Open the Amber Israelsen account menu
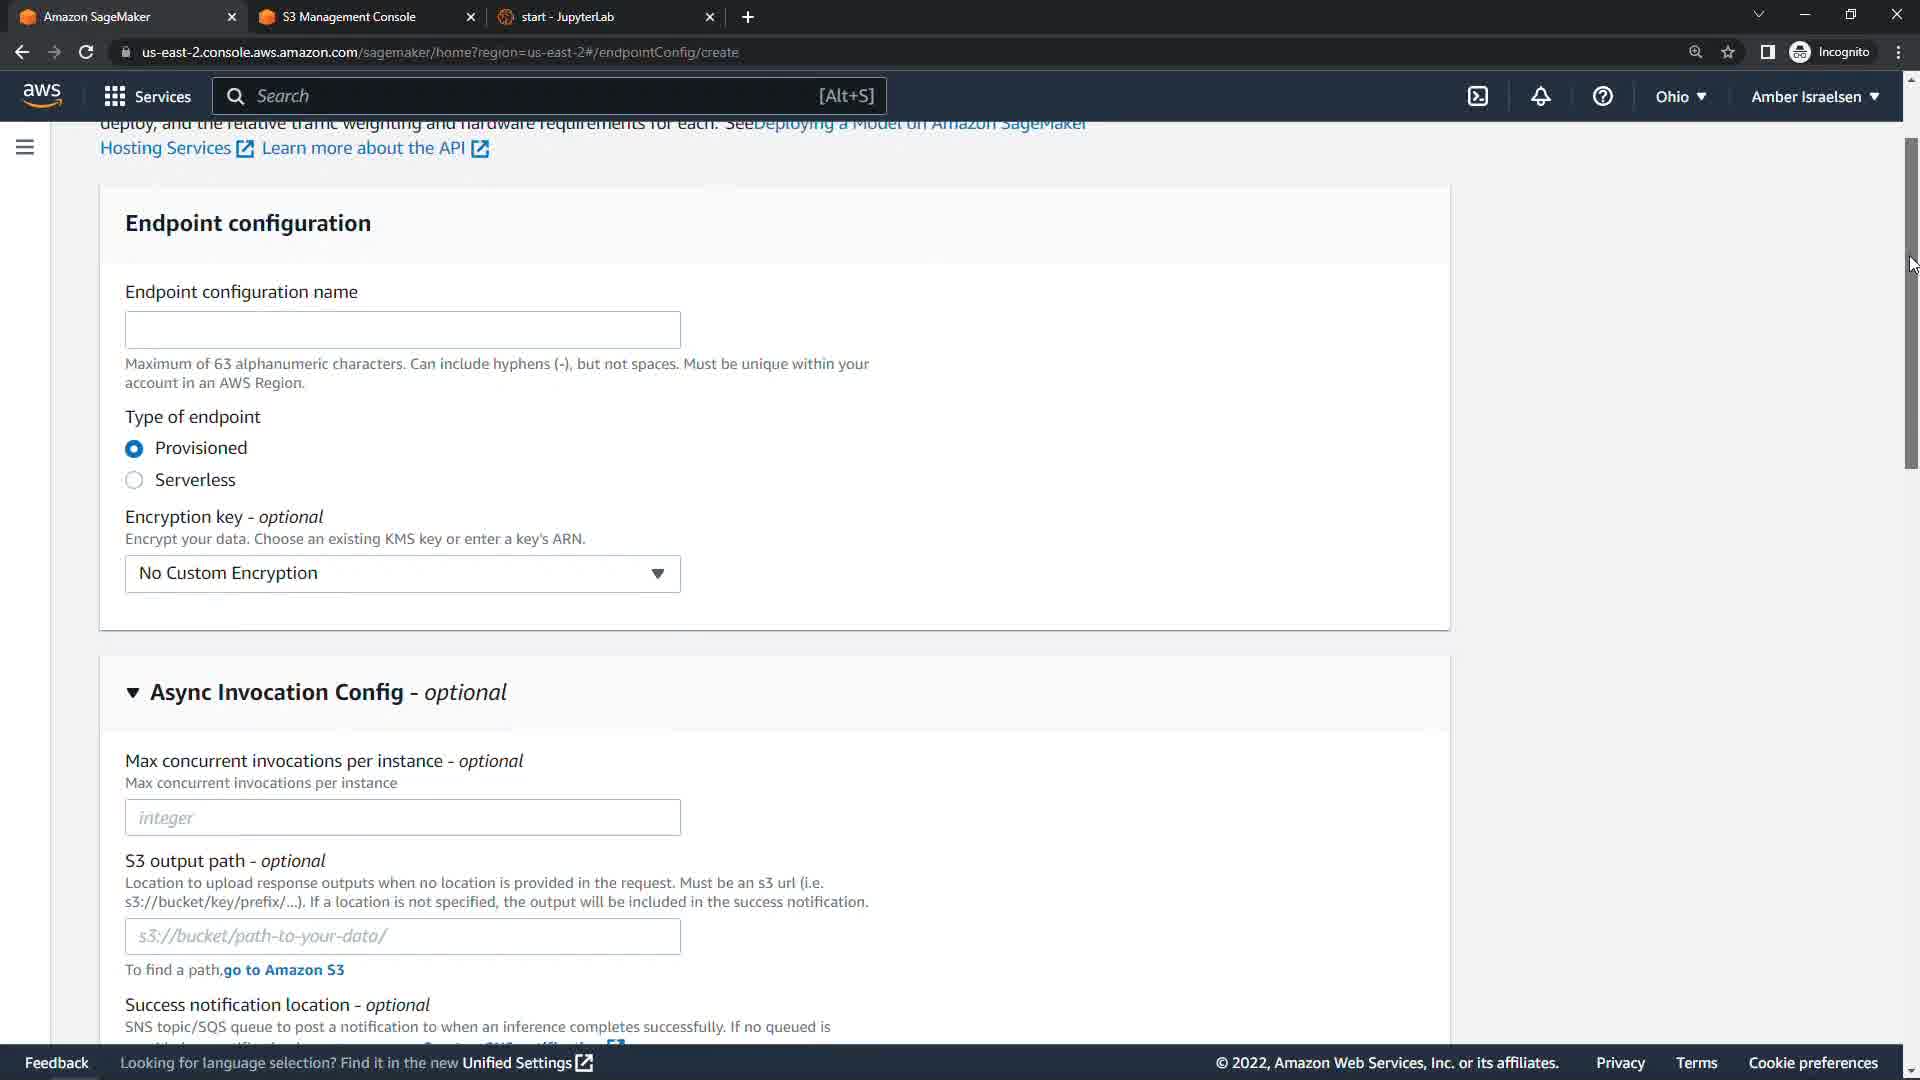Screen dimensions: 1920x1080 tap(1814, 97)
